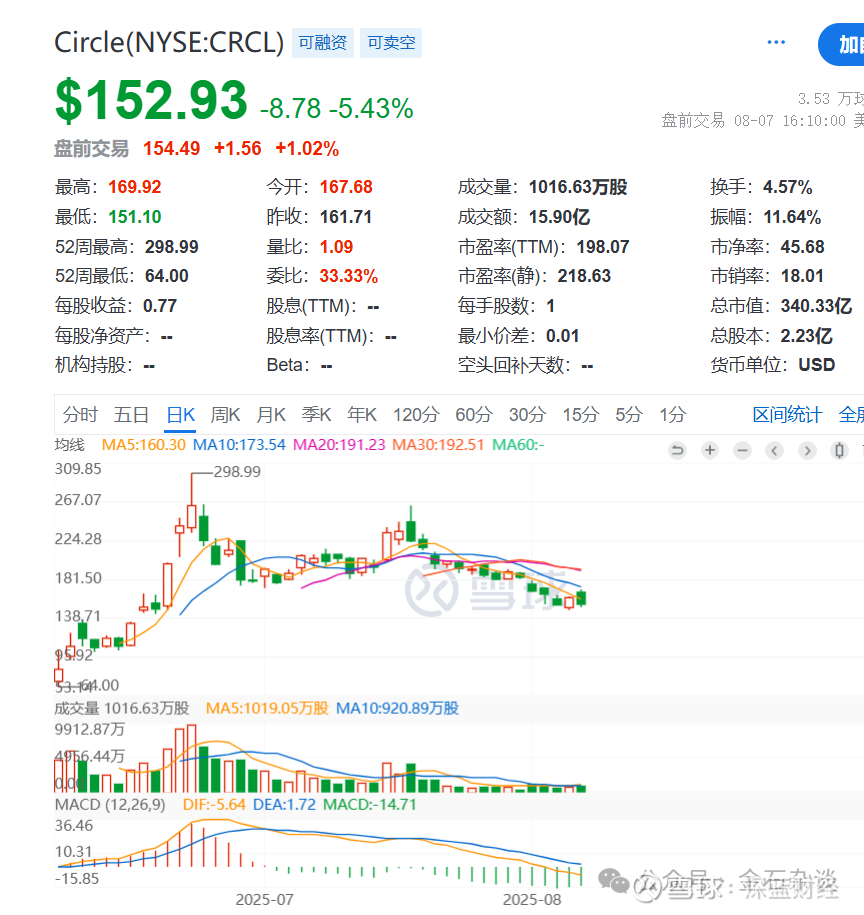
Task: Switch to the 30分 chart tab
Action: click(527, 415)
